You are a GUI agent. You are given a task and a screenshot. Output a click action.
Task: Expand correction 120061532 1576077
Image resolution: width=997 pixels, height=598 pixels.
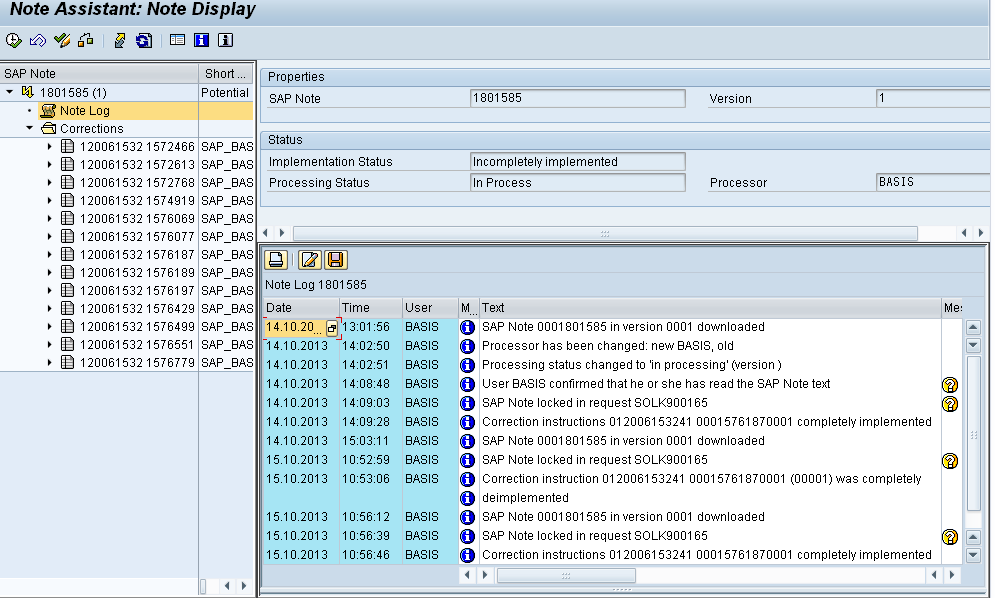point(50,236)
